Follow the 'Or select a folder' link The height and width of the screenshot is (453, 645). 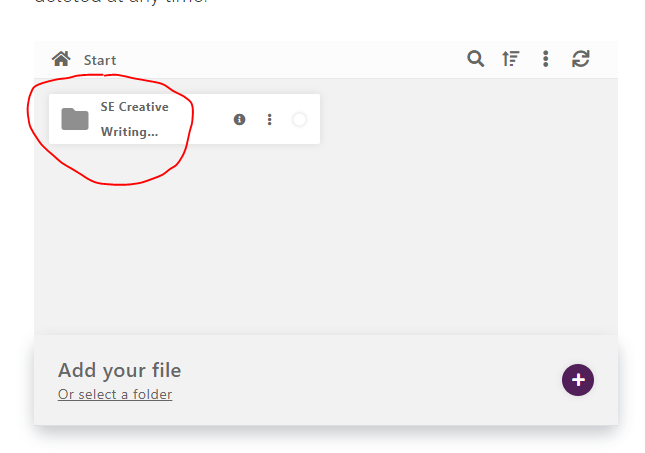[115, 394]
